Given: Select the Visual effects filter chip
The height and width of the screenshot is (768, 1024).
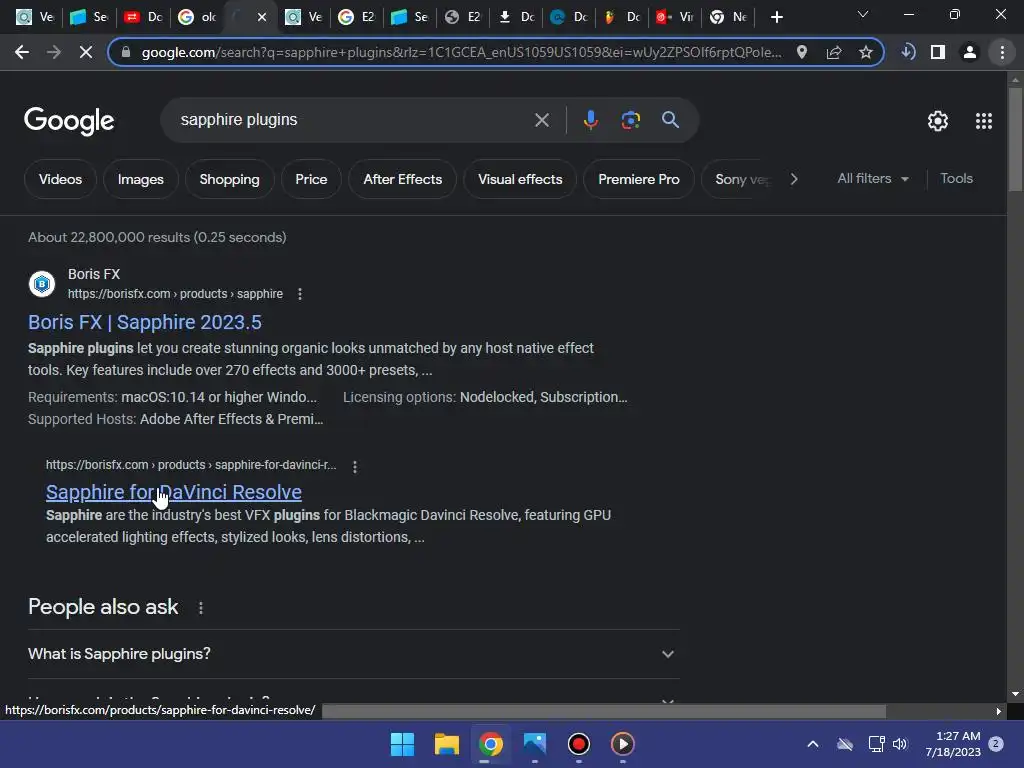Looking at the screenshot, I should [520, 179].
